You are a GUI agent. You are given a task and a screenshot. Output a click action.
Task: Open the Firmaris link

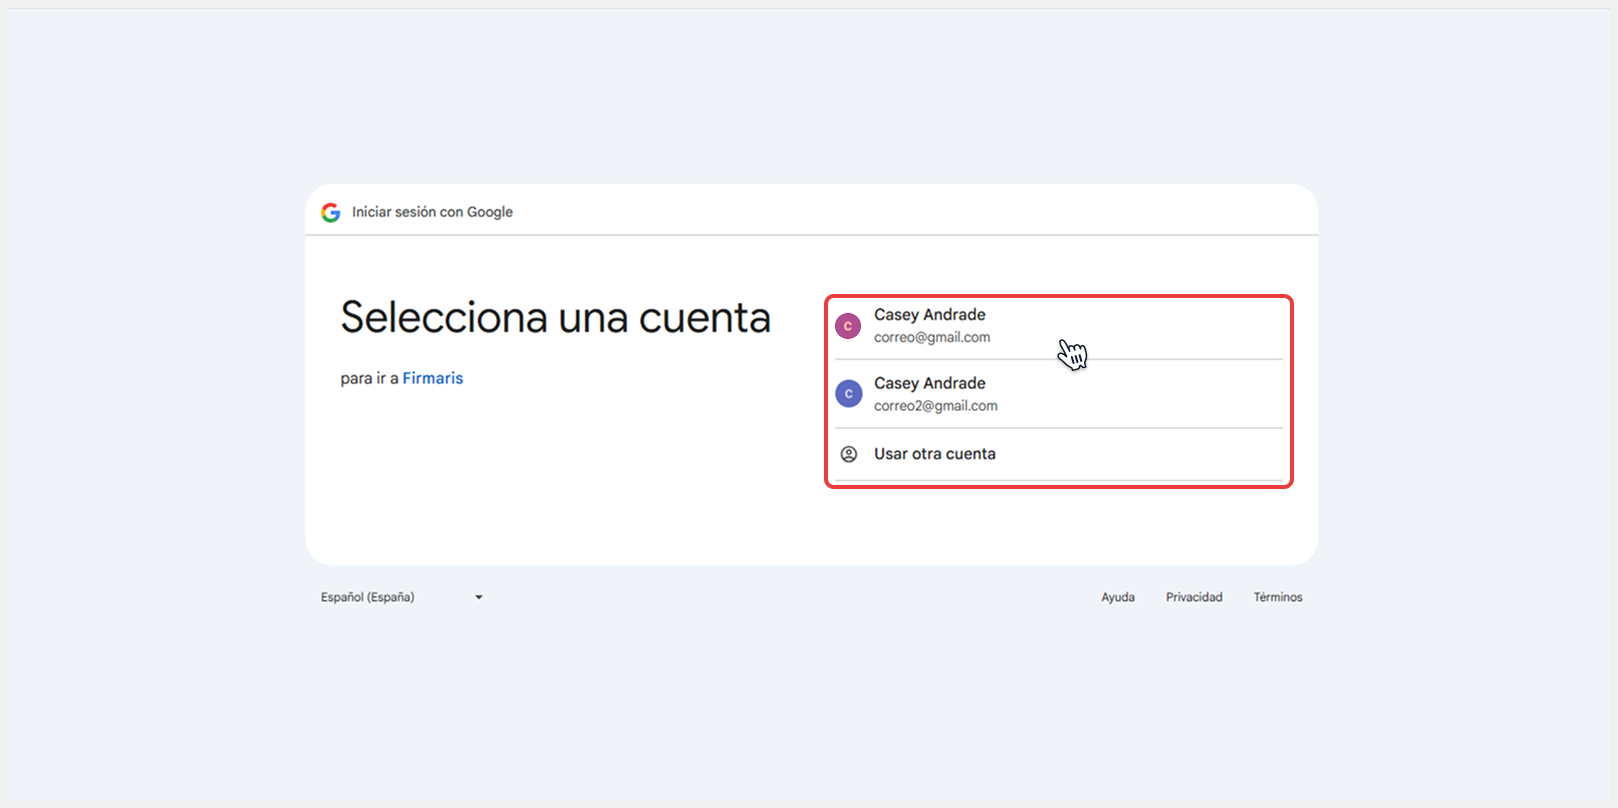coord(432,378)
